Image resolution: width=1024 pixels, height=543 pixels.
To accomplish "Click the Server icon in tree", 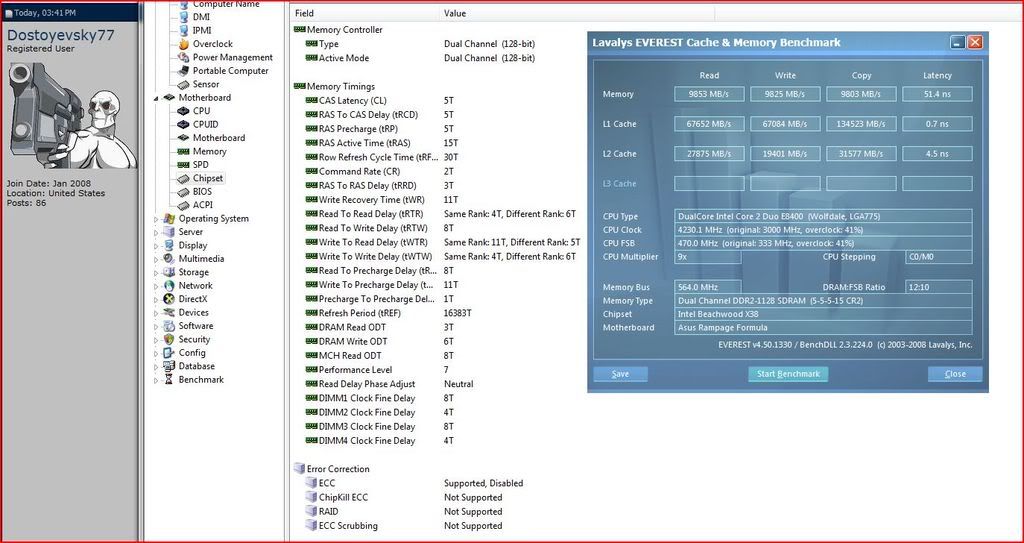I will (x=168, y=232).
